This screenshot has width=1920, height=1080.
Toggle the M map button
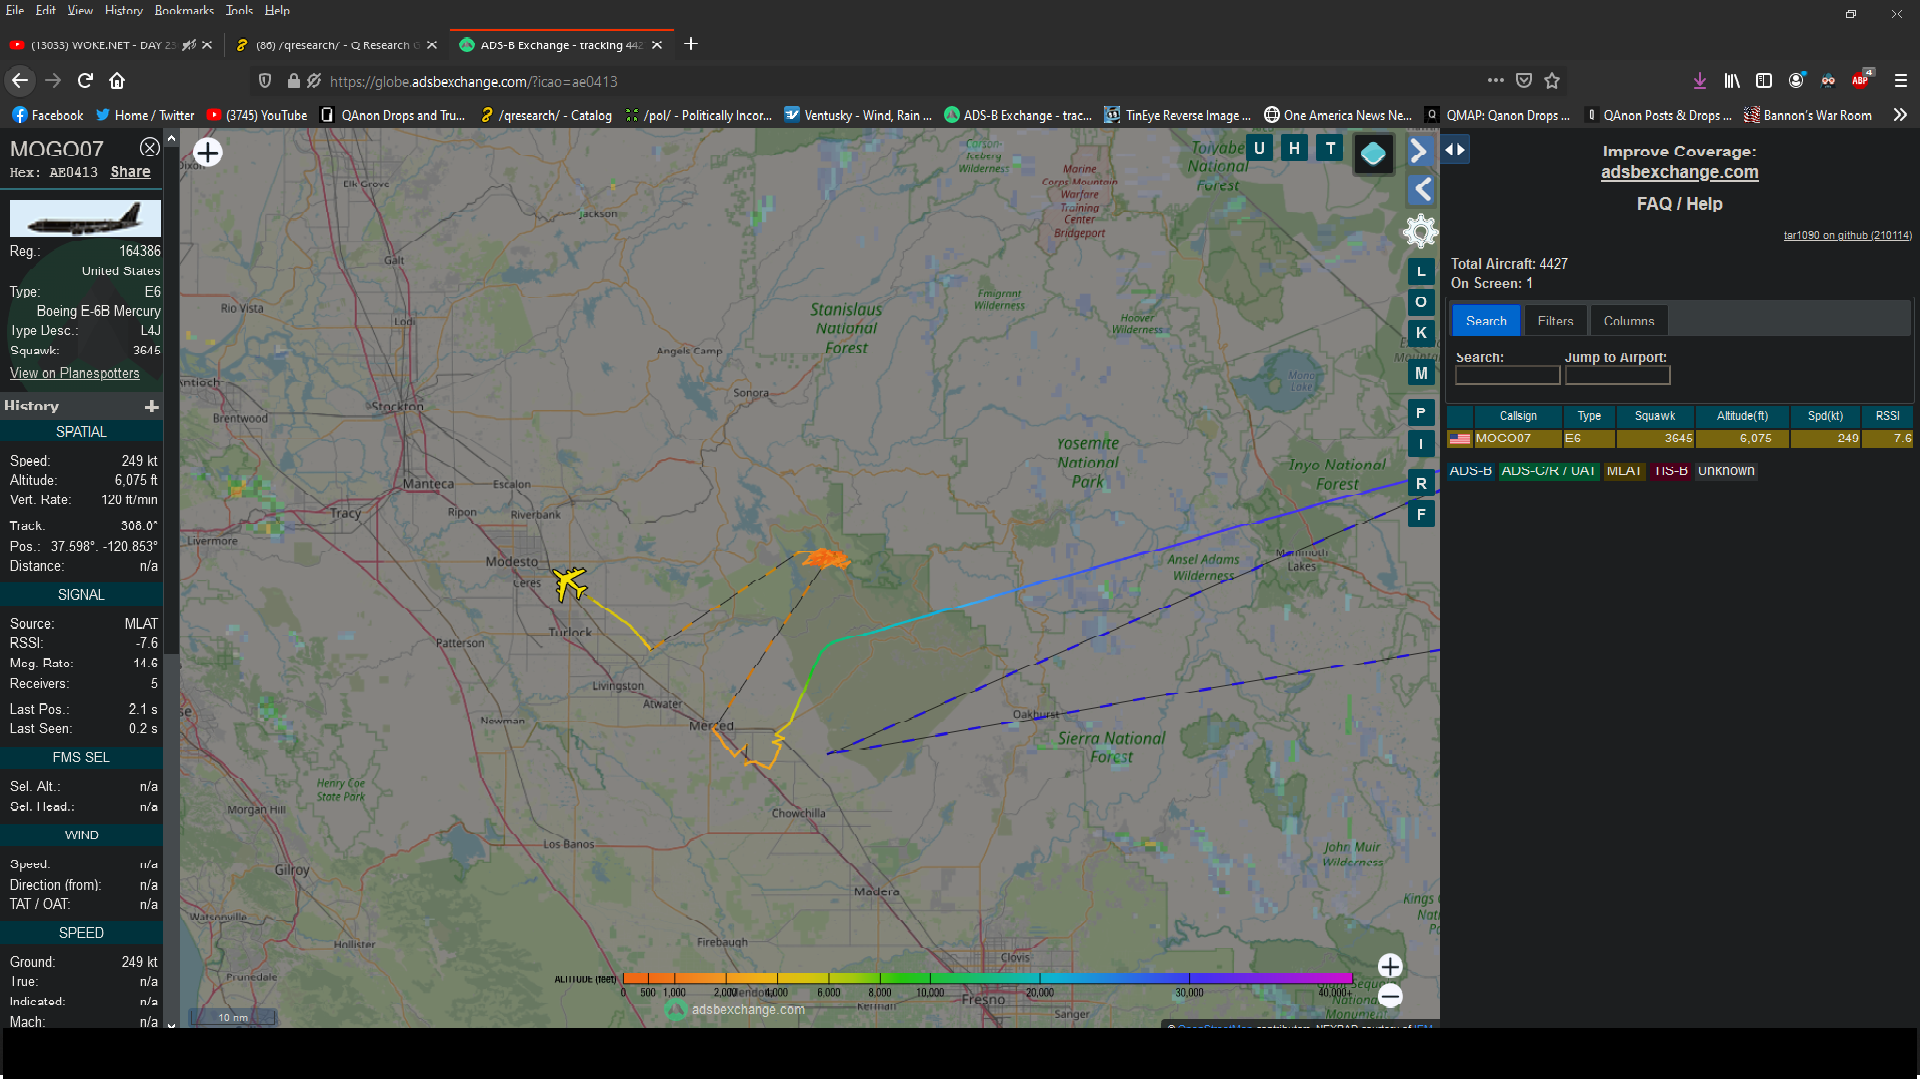(1421, 373)
